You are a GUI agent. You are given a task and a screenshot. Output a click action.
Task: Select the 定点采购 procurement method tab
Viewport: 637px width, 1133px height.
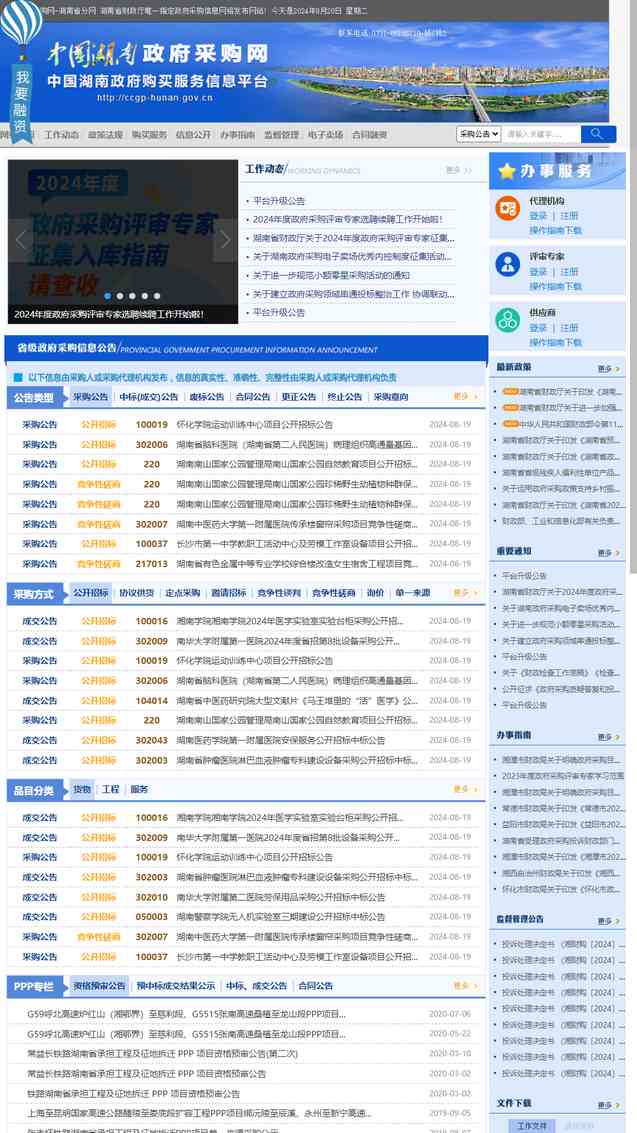point(183,593)
